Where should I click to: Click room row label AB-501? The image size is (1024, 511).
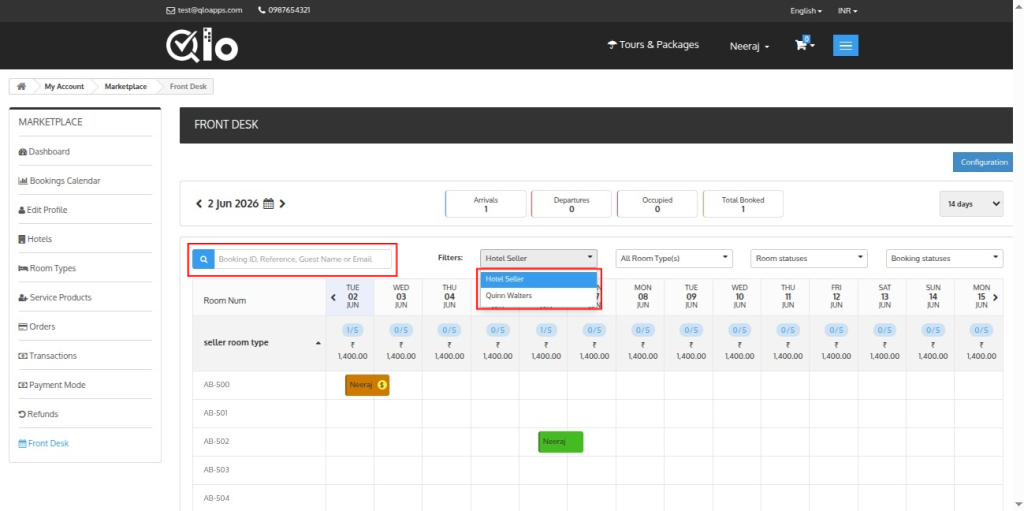tap(216, 413)
